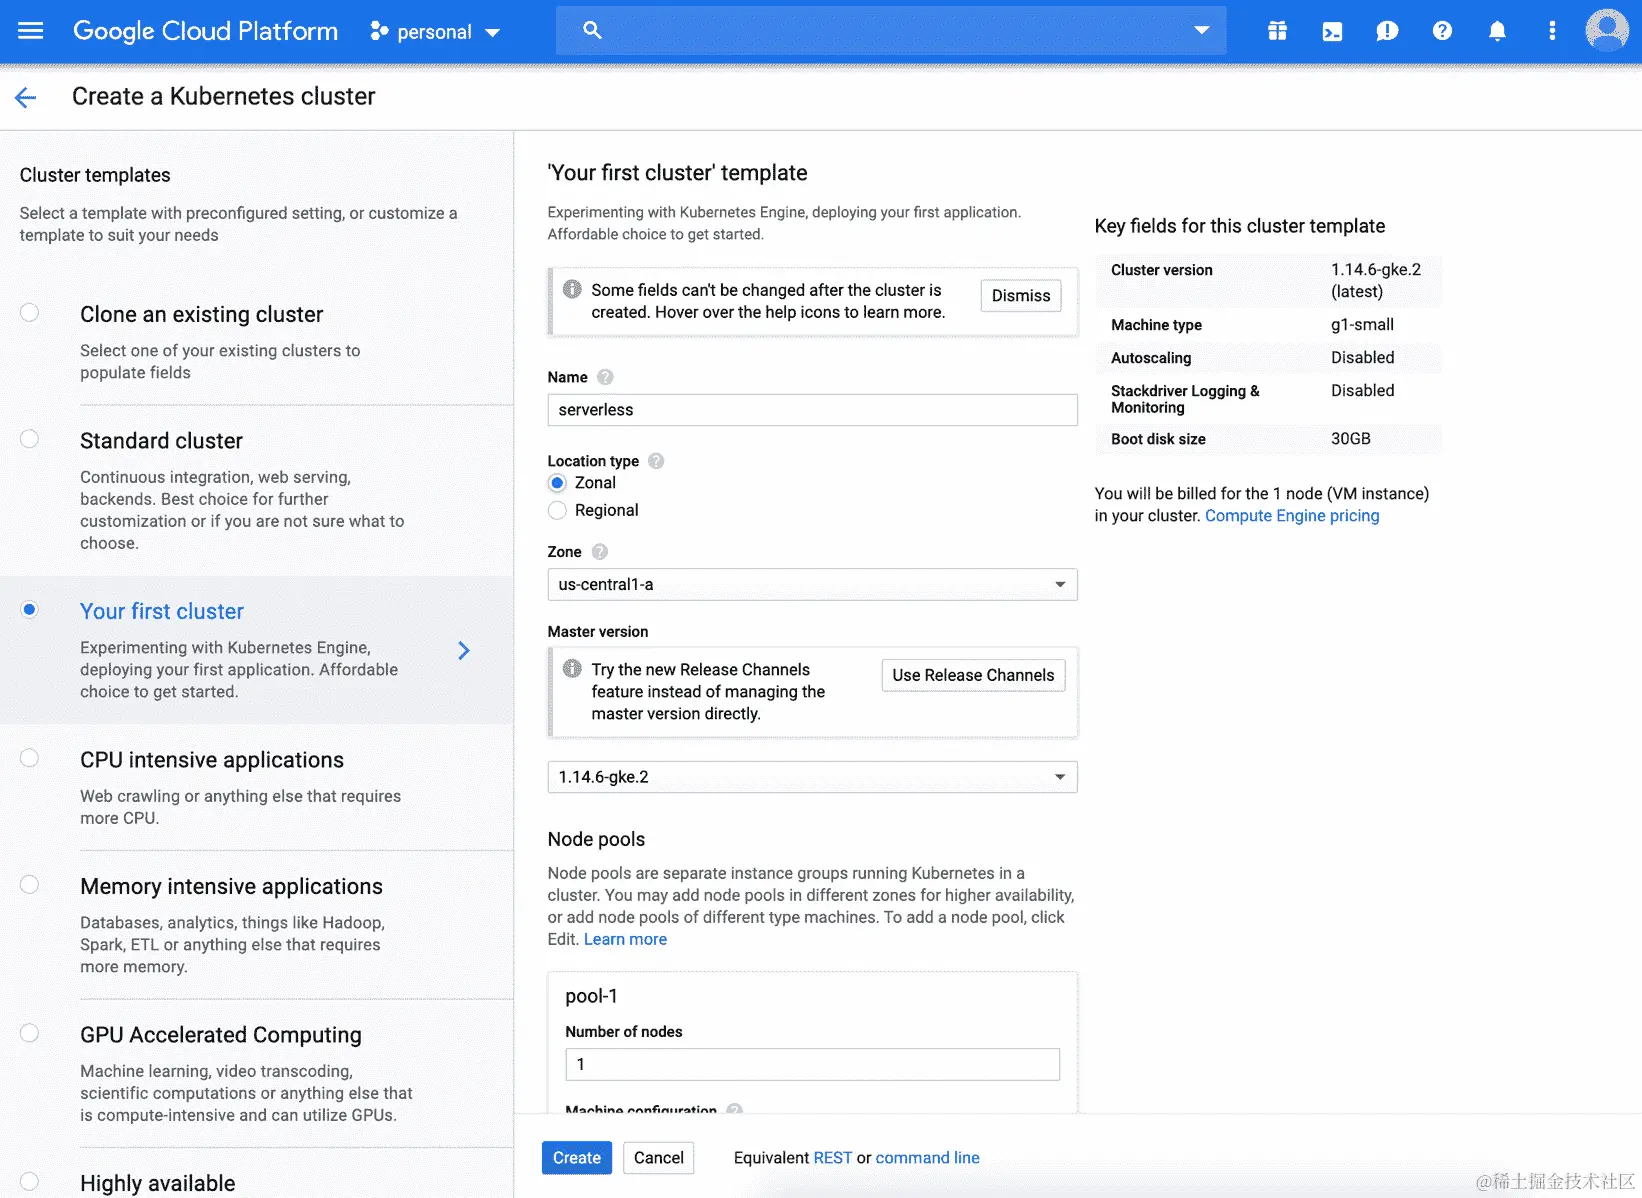The width and height of the screenshot is (1642, 1198).
Task: Click the Create button
Action: [x=577, y=1158]
